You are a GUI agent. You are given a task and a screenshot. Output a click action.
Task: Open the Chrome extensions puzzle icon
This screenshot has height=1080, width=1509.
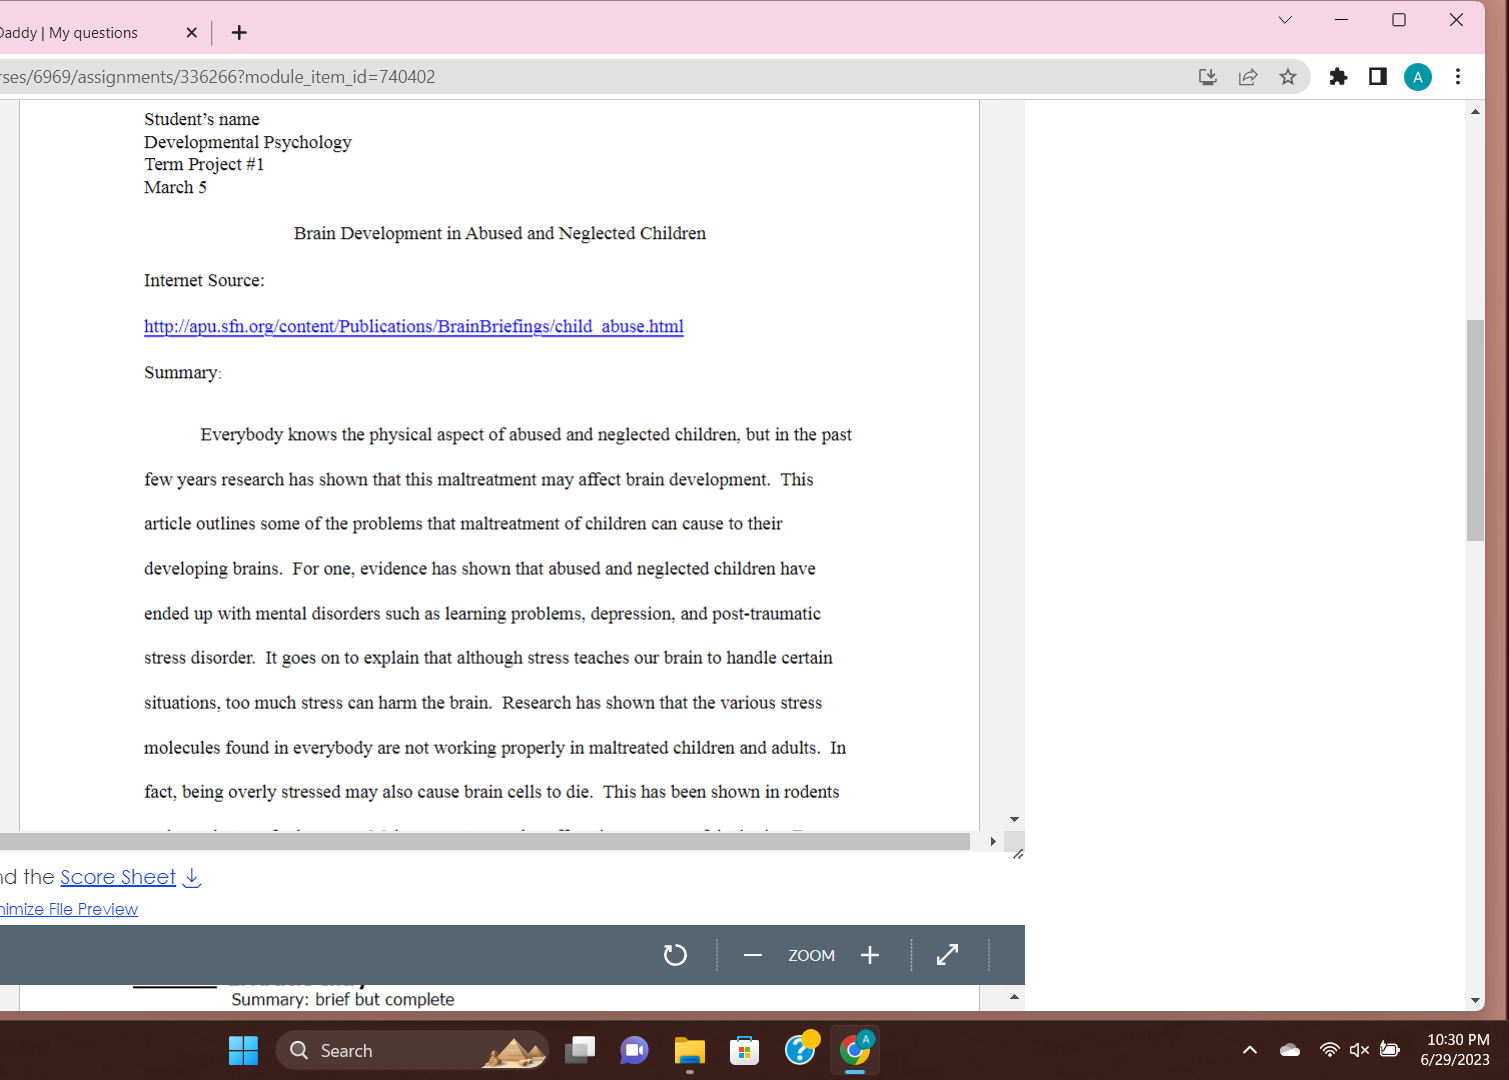[1338, 77]
